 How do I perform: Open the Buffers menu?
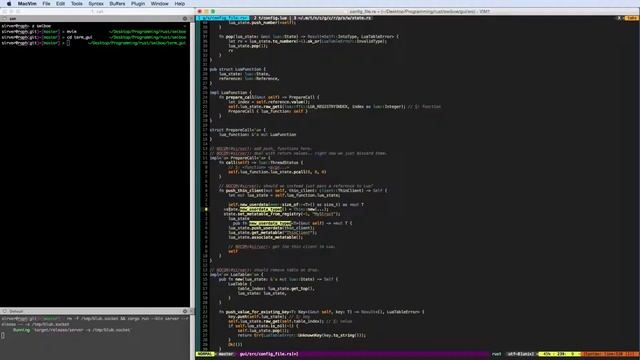click(117, 4)
